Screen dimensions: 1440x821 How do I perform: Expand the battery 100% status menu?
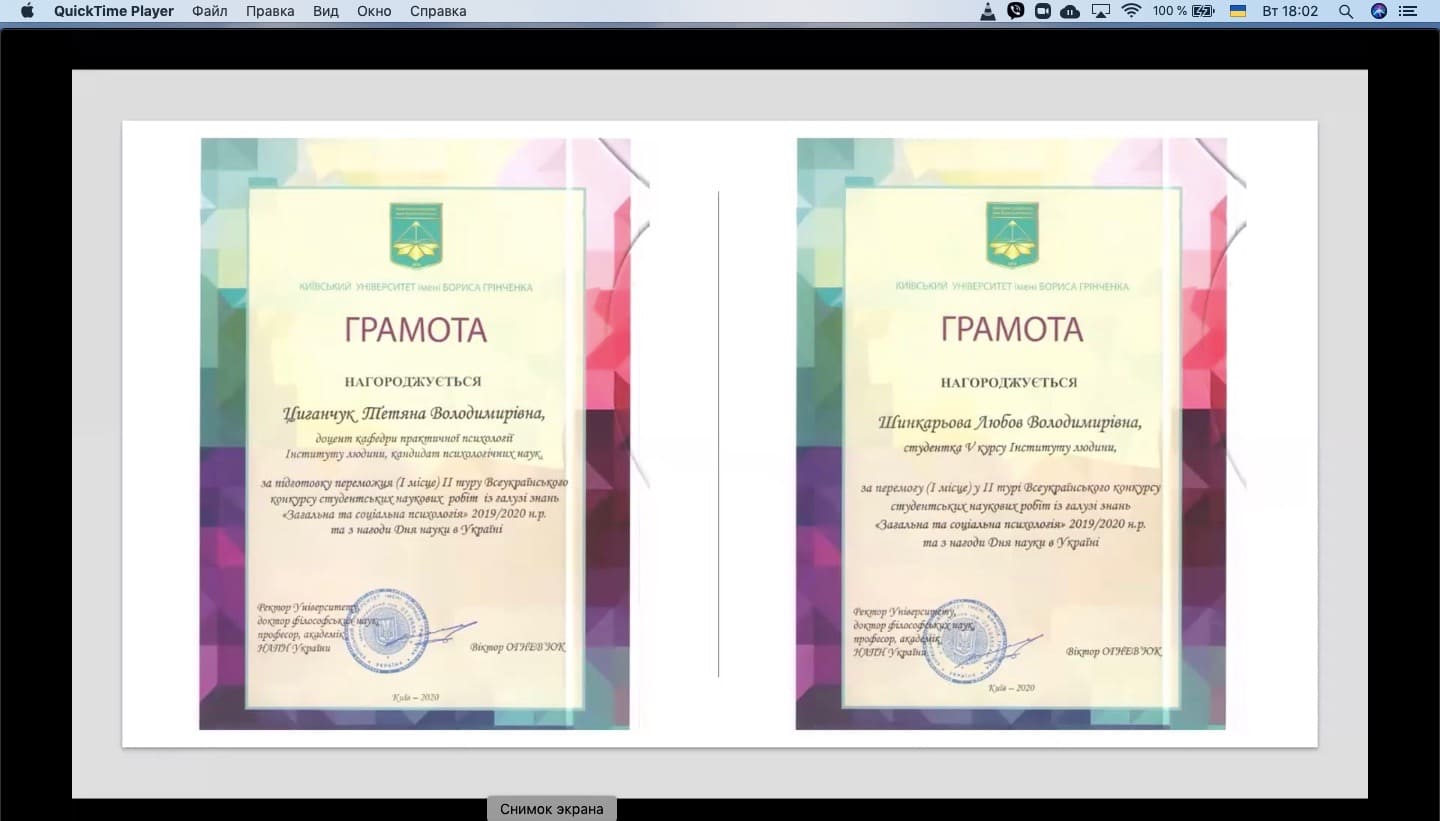[1183, 11]
